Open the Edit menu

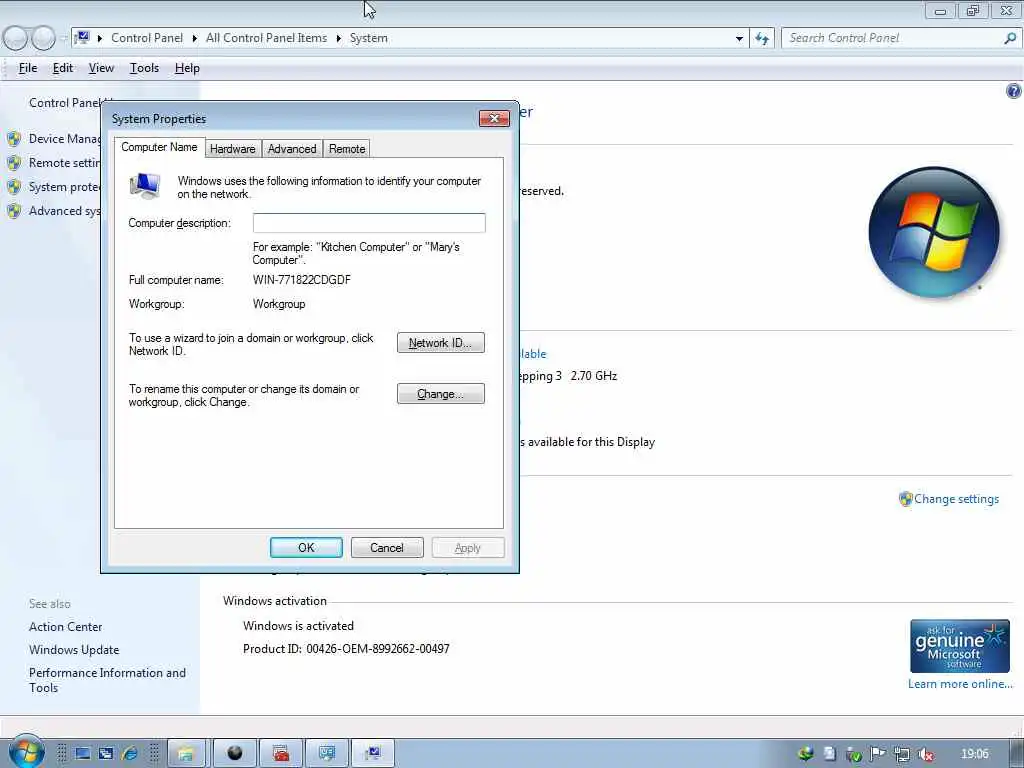pos(63,68)
